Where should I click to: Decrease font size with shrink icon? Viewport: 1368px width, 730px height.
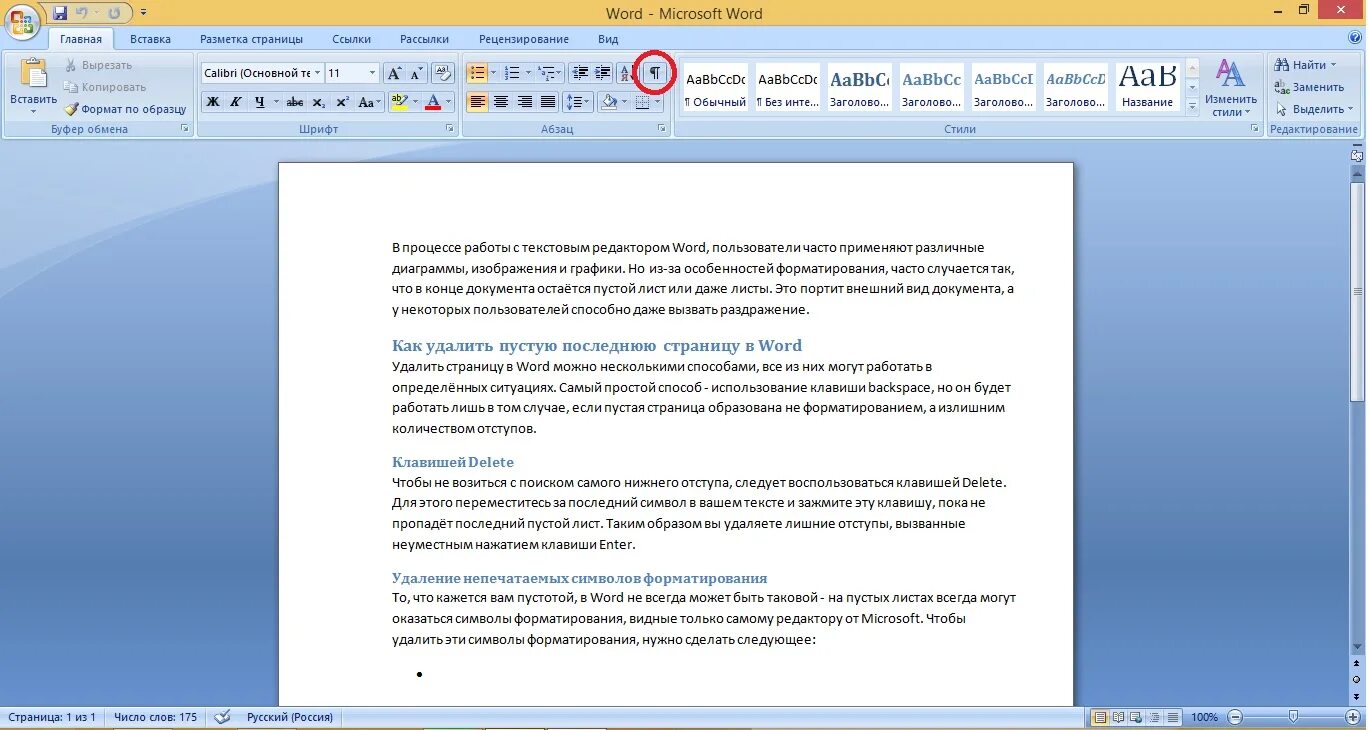coord(417,73)
